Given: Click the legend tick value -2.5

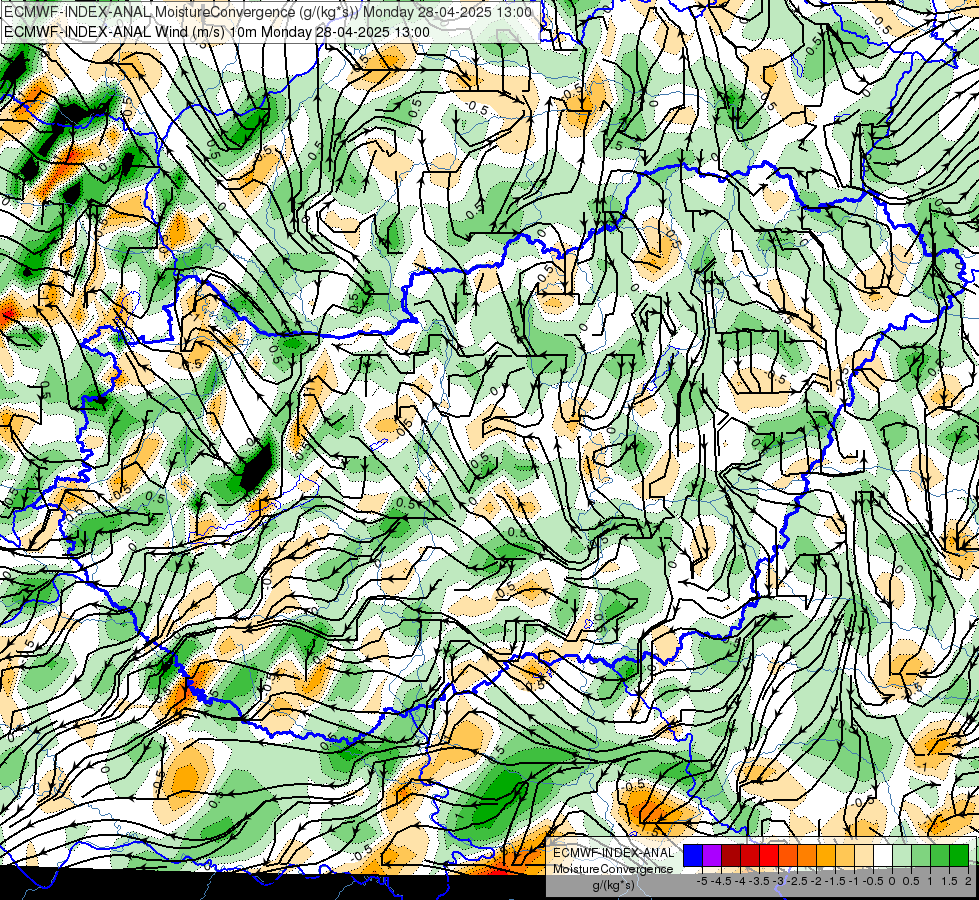Looking at the screenshot, I should tap(797, 881).
